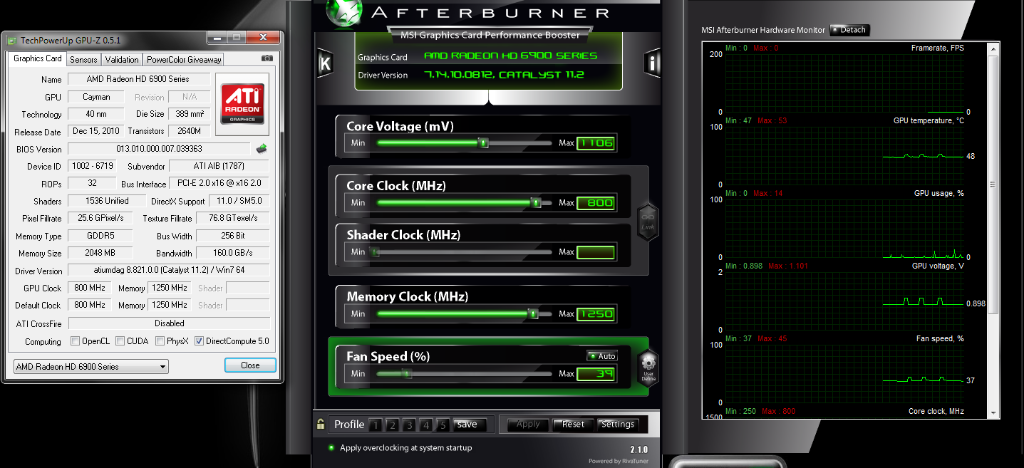Screen dimensions: 1024x468
Task: Select profile slot 1
Action: pyautogui.click(x=376, y=424)
